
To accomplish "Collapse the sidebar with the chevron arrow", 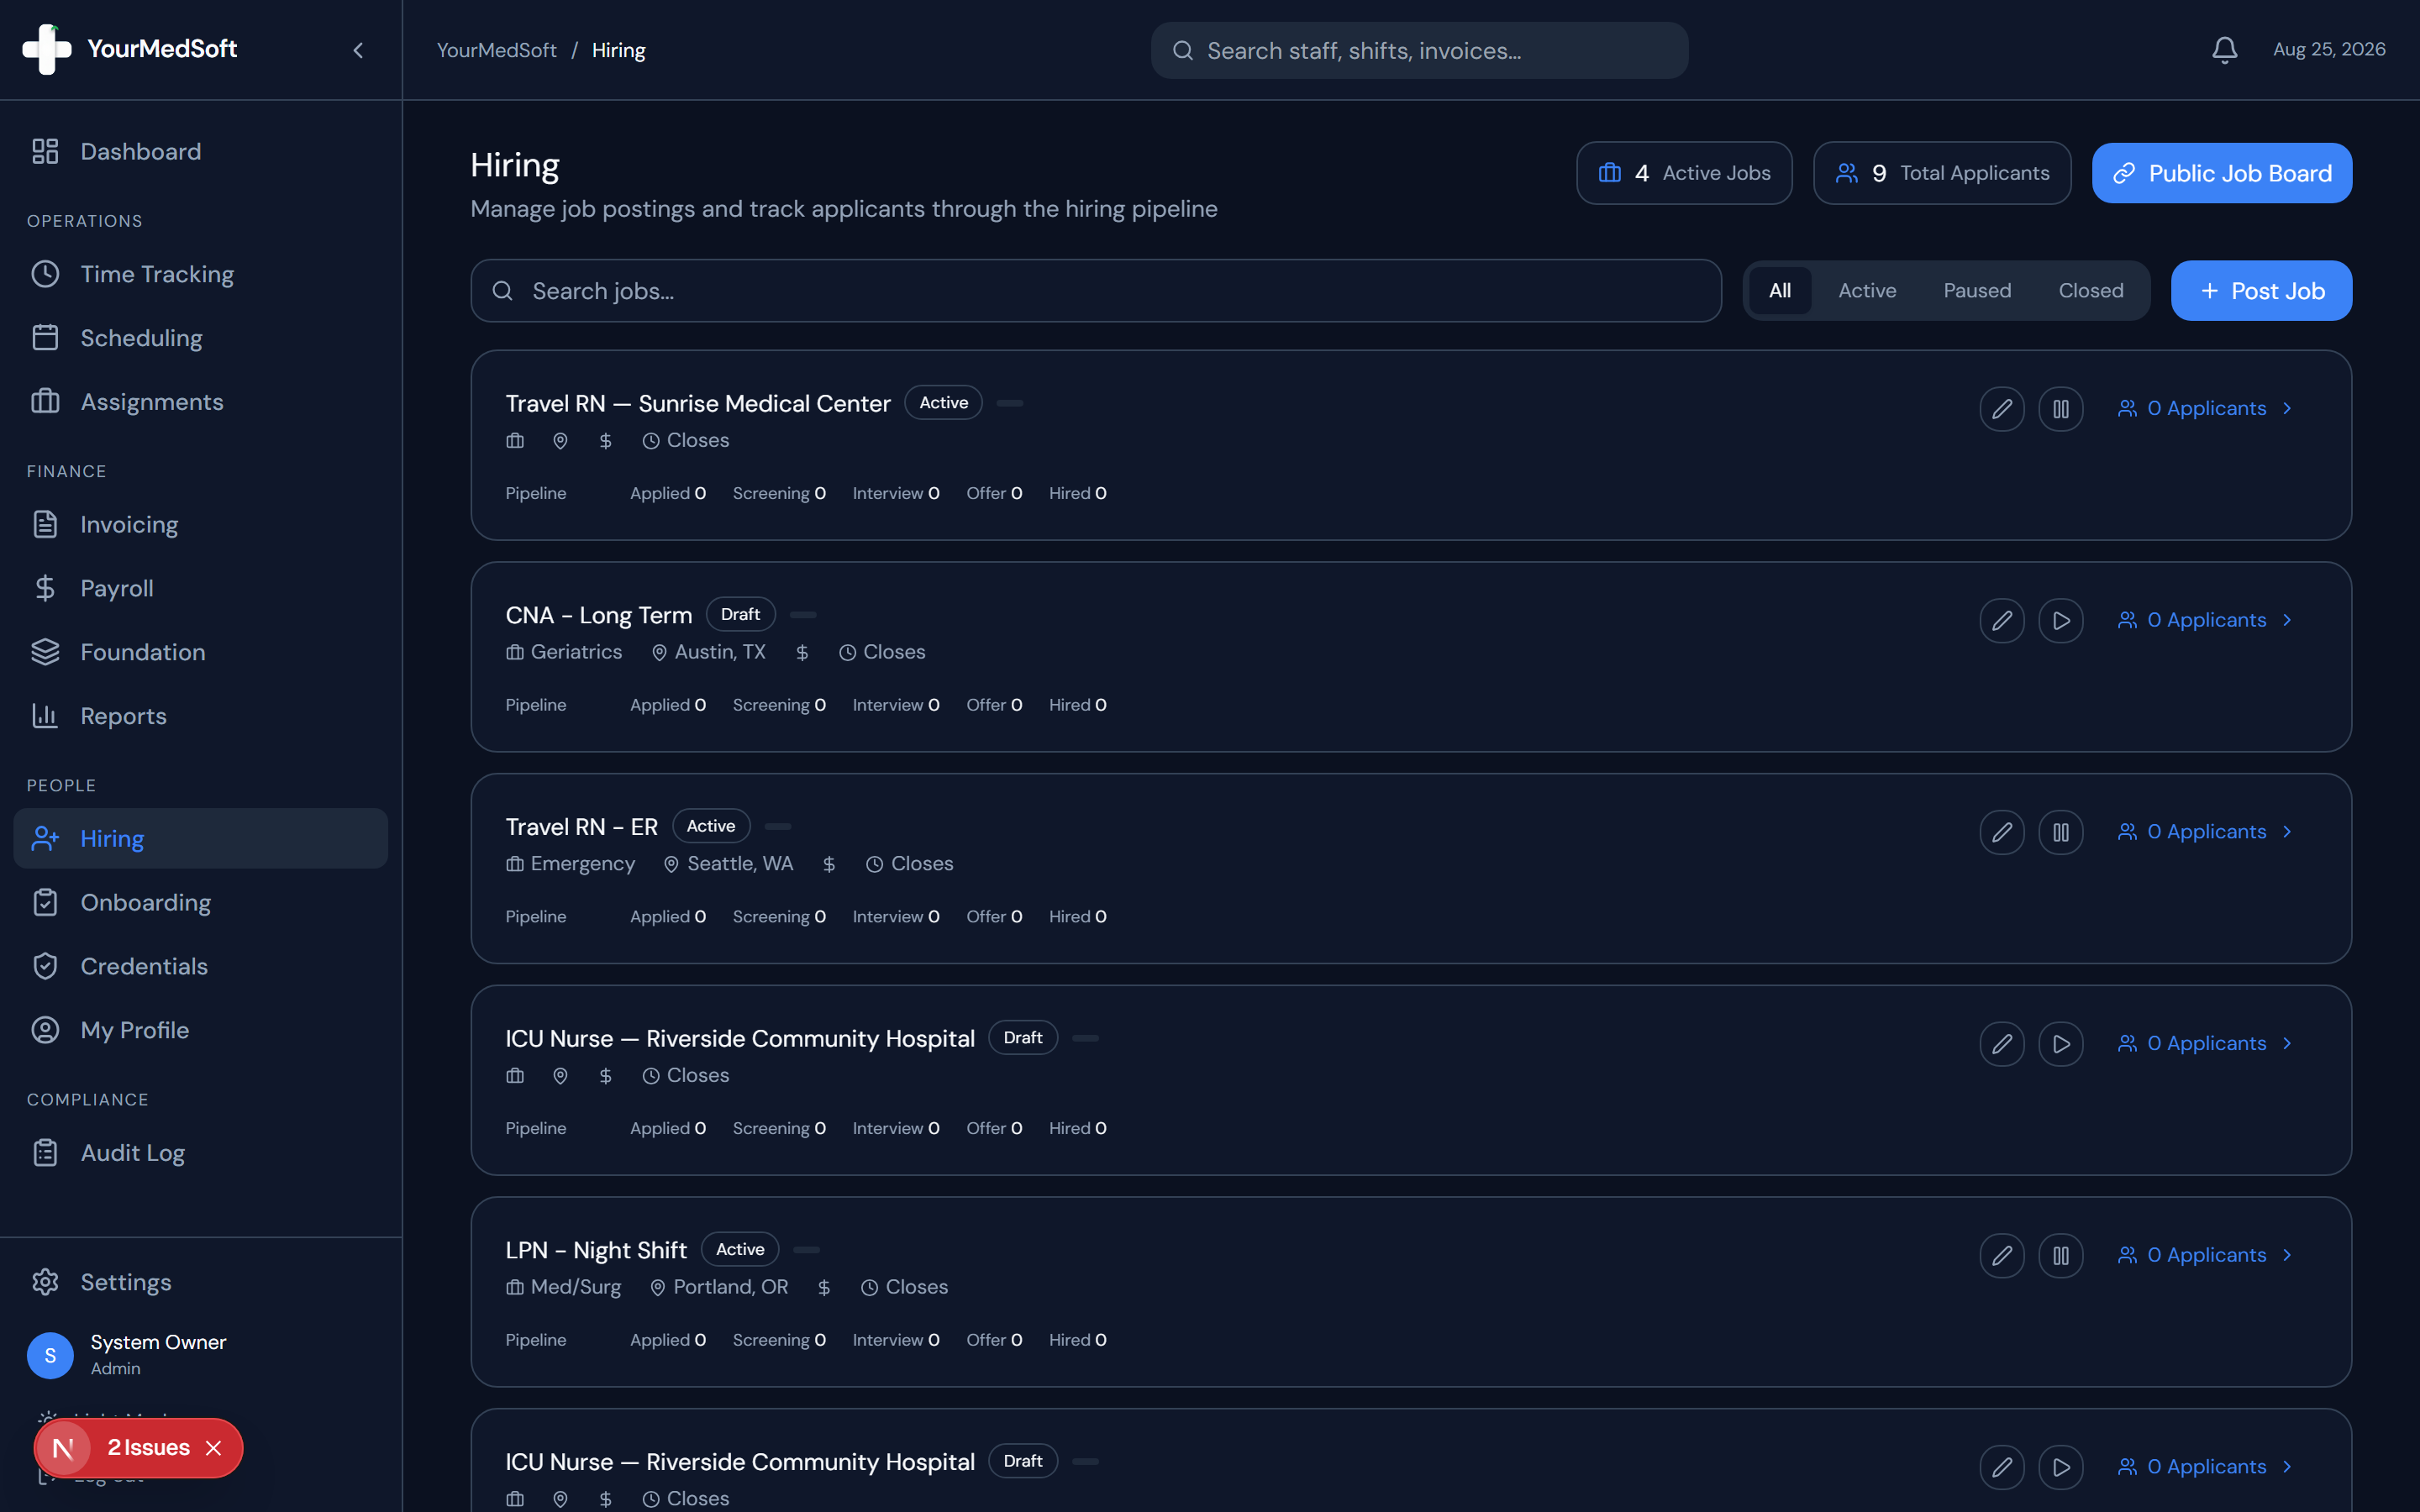I will (358, 50).
